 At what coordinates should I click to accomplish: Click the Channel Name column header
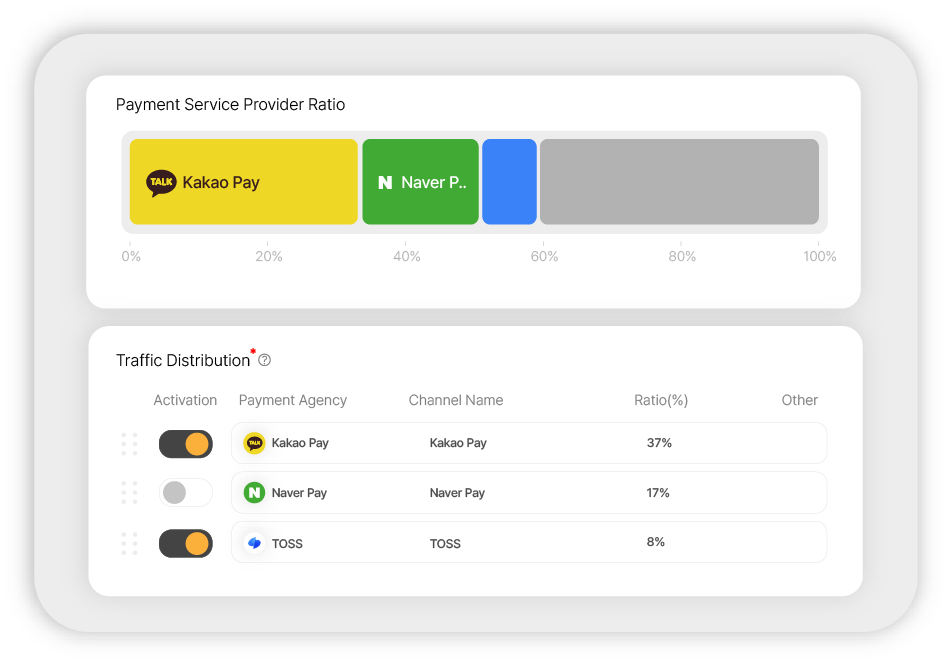(456, 400)
